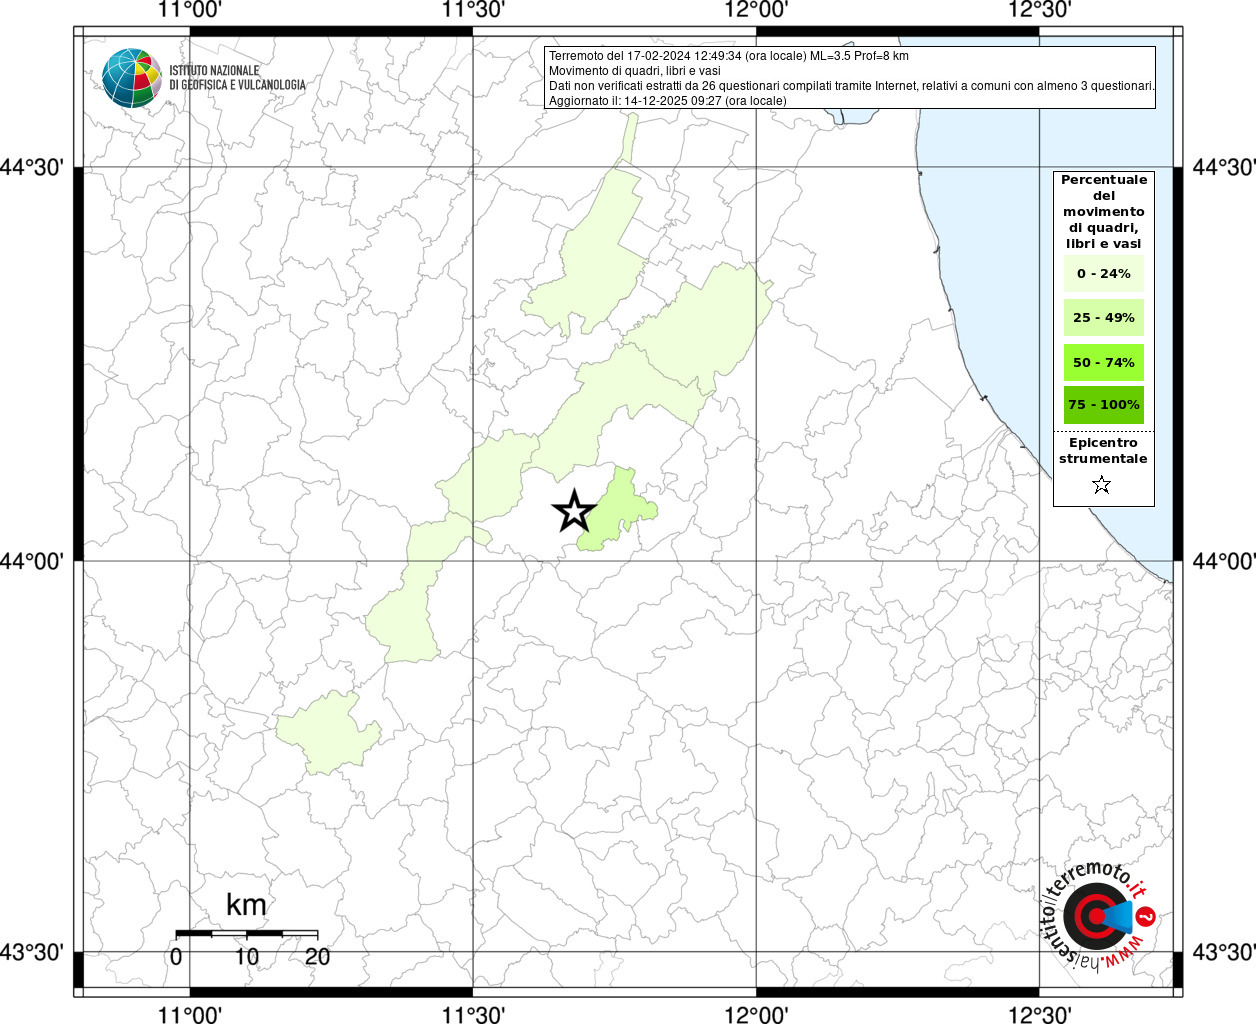The width and height of the screenshot is (1256, 1024).
Task: Click the legend title 'Percentuale del movimento'
Action: point(1104,211)
